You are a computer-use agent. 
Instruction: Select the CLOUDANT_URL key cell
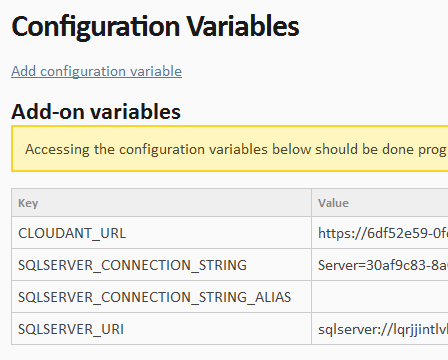coord(161,233)
